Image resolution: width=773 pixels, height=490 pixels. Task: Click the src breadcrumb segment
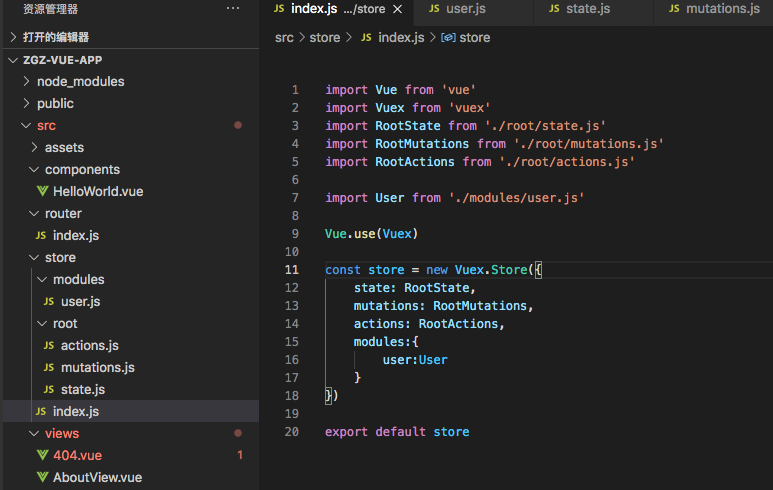point(284,37)
